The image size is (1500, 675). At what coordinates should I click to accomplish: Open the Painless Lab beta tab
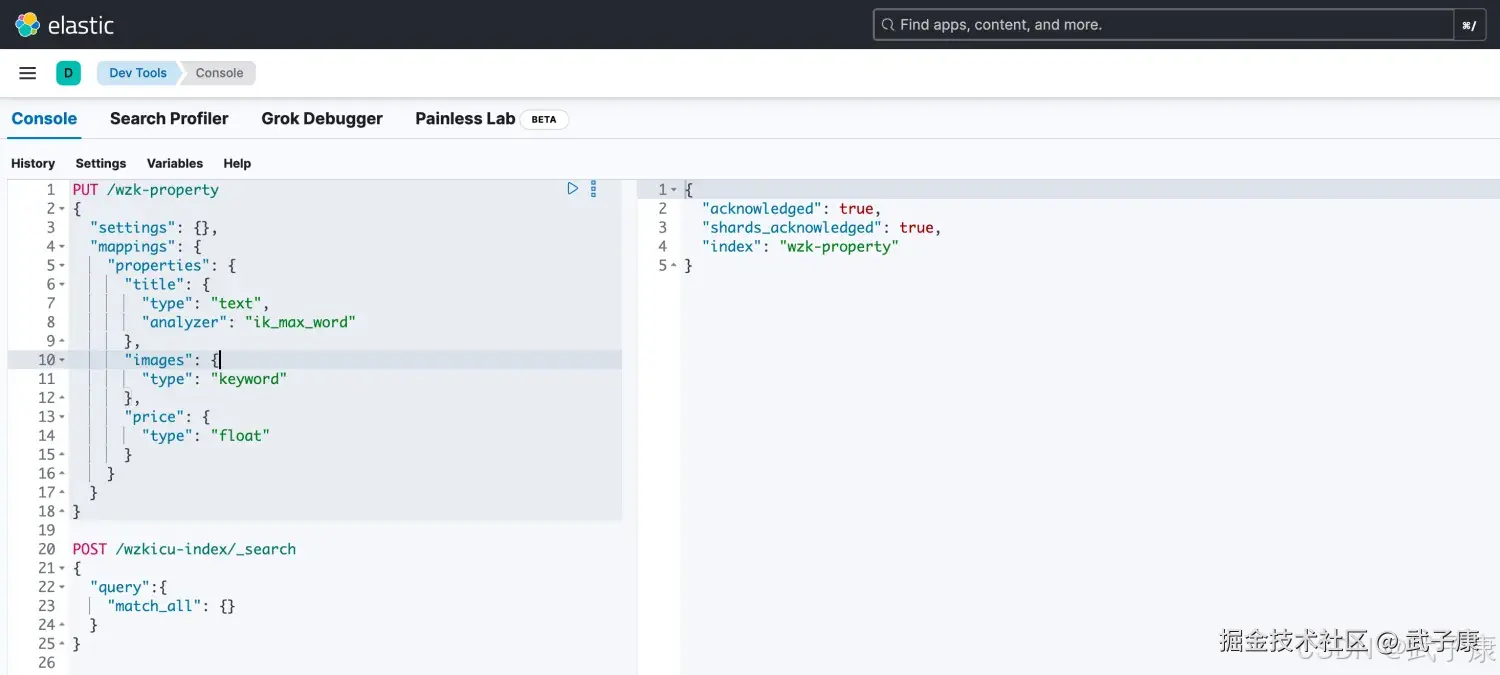click(x=465, y=118)
